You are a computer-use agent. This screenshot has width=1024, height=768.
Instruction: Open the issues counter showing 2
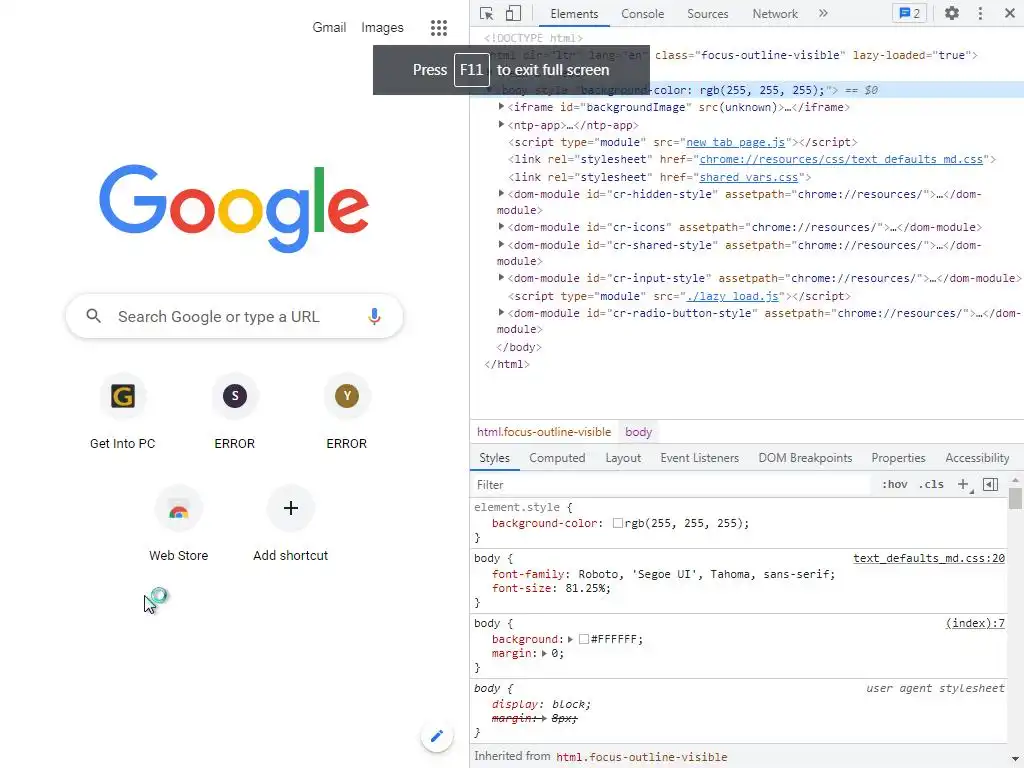(909, 13)
